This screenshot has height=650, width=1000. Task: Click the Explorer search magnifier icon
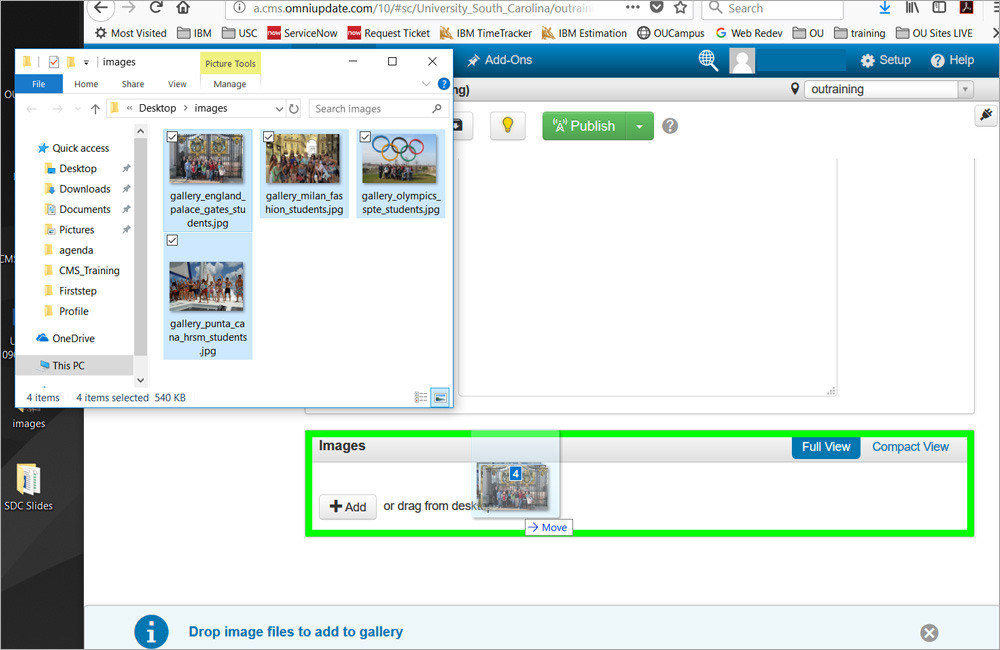coord(437,108)
